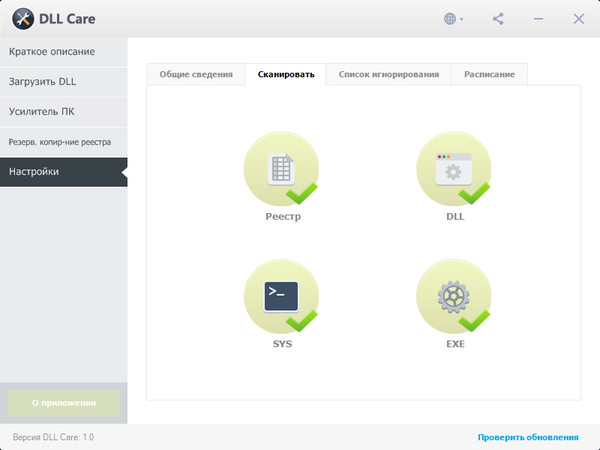Minimize the DLL Care window
The image size is (600, 450).
click(x=540, y=19)
